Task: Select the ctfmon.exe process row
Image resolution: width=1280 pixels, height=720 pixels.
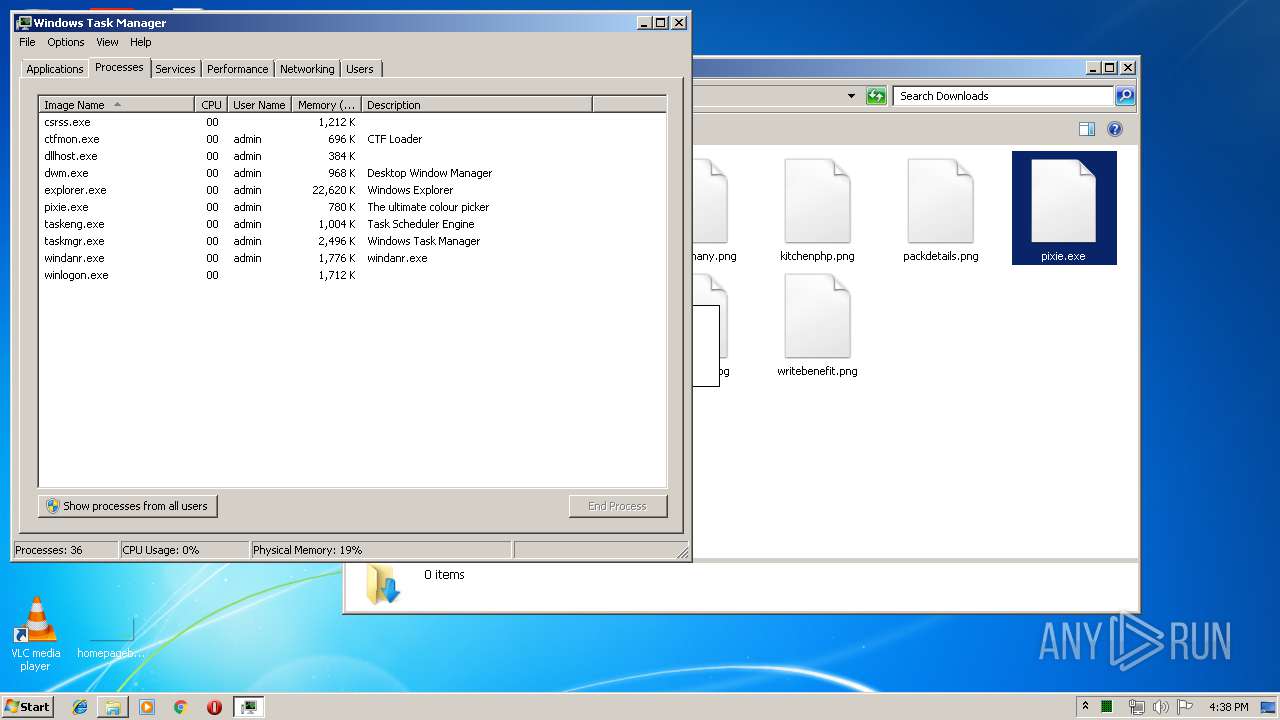Action: coord(352,139)
